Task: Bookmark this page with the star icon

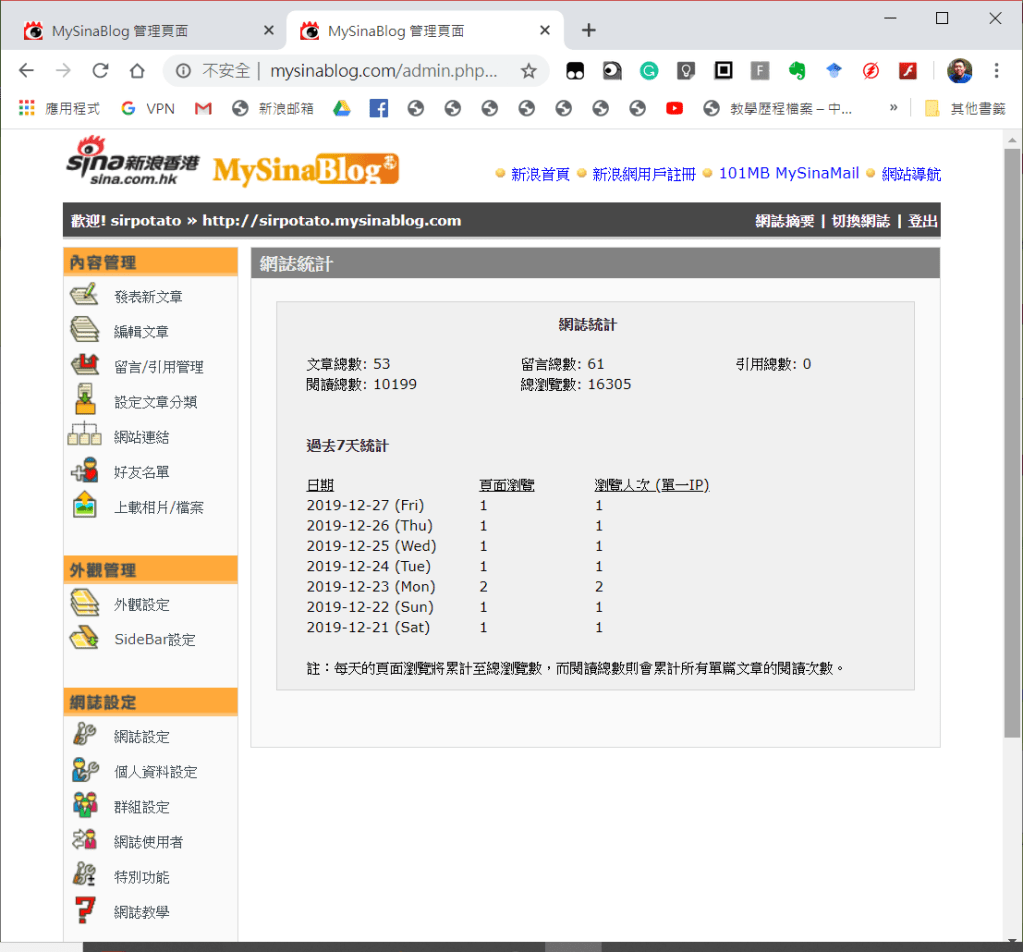Action: point(529,71)
